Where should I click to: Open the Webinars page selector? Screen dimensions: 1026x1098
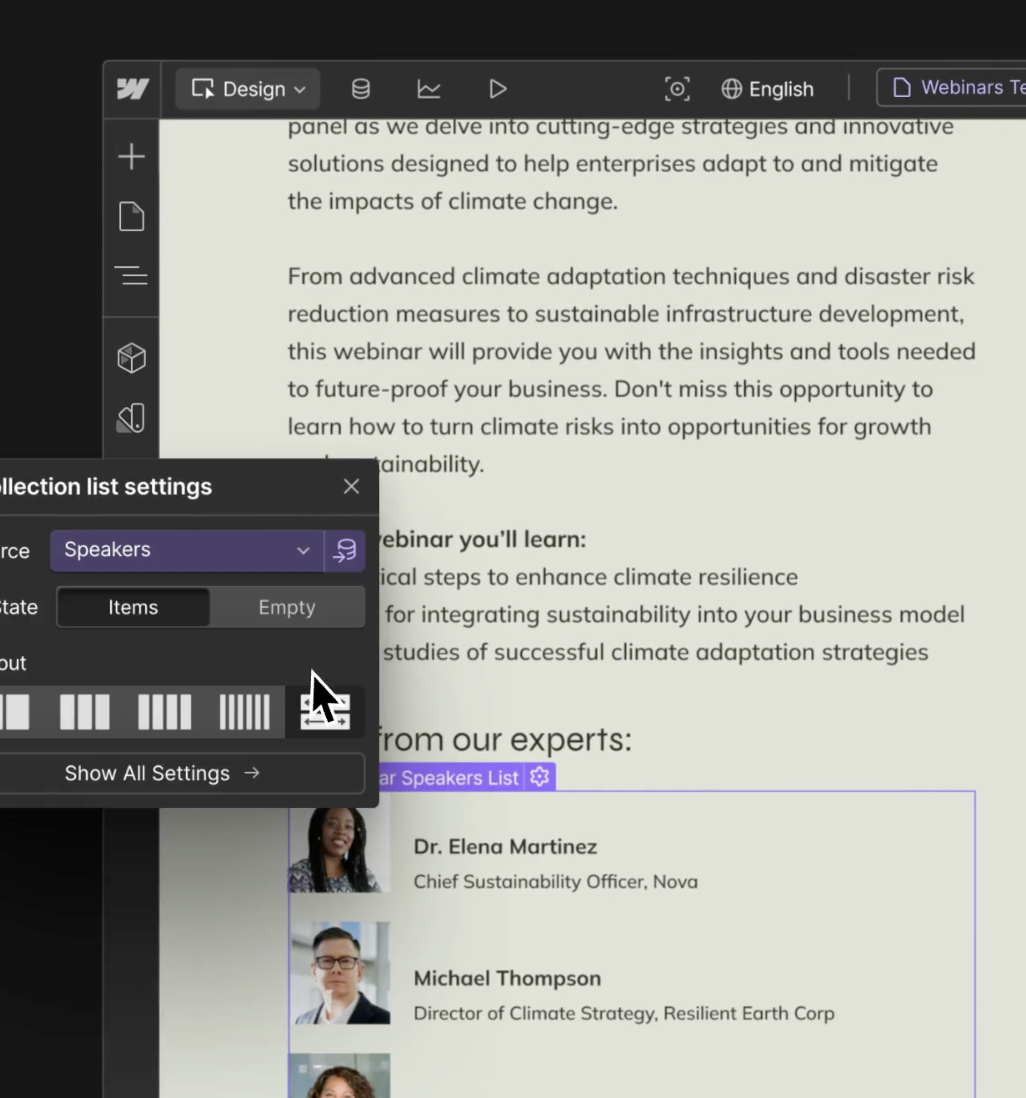click(x=952, y=88)
